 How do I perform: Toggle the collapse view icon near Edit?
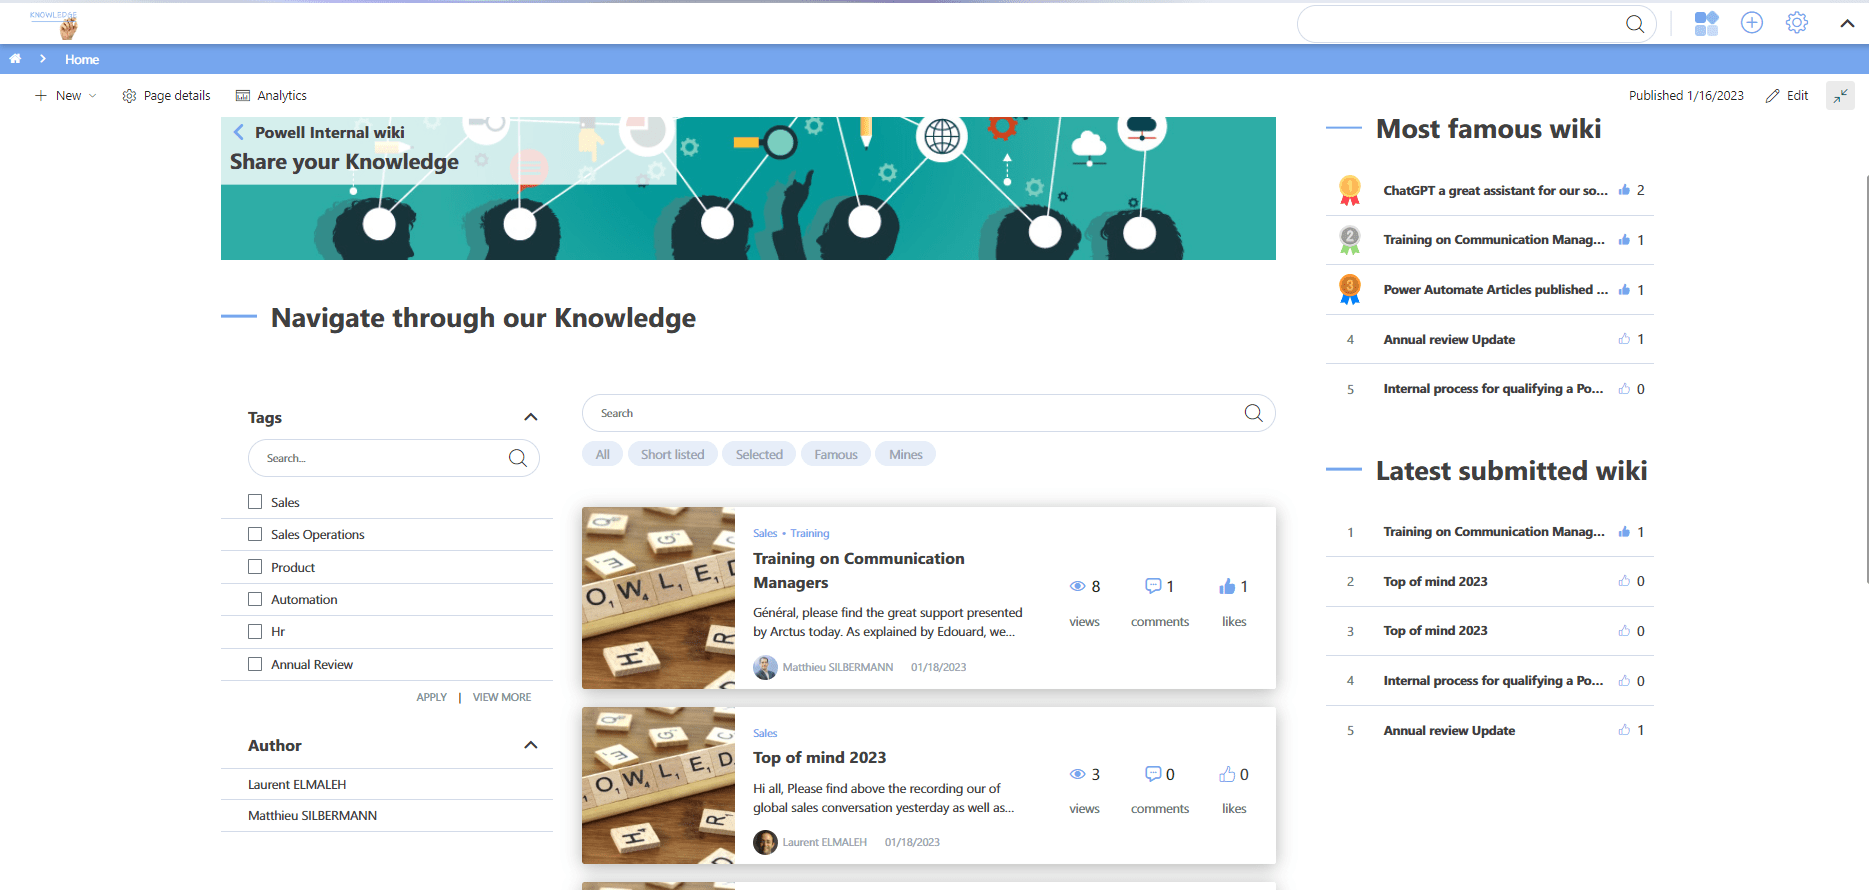tap(1840, 96)
